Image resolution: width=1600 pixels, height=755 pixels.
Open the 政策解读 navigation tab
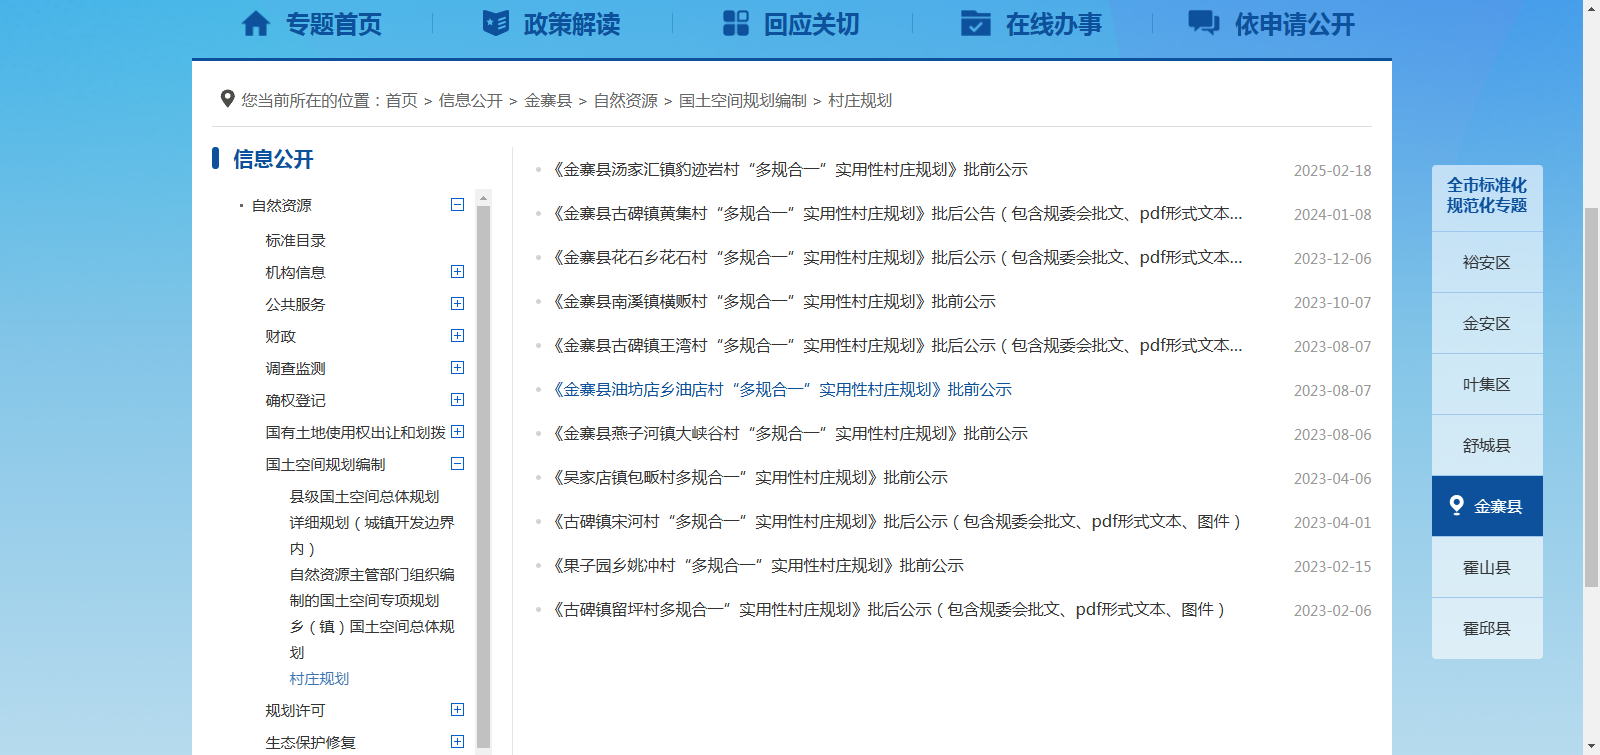pos(571,24)
